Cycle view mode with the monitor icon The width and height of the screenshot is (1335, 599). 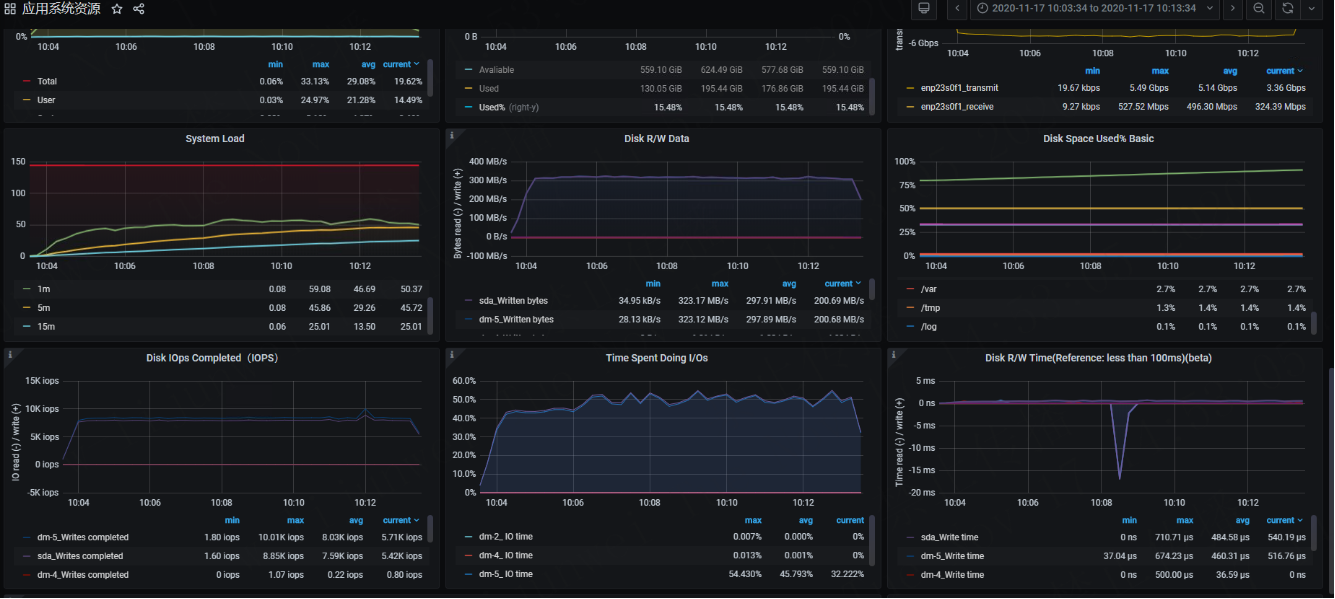click(x=924, y=9)
